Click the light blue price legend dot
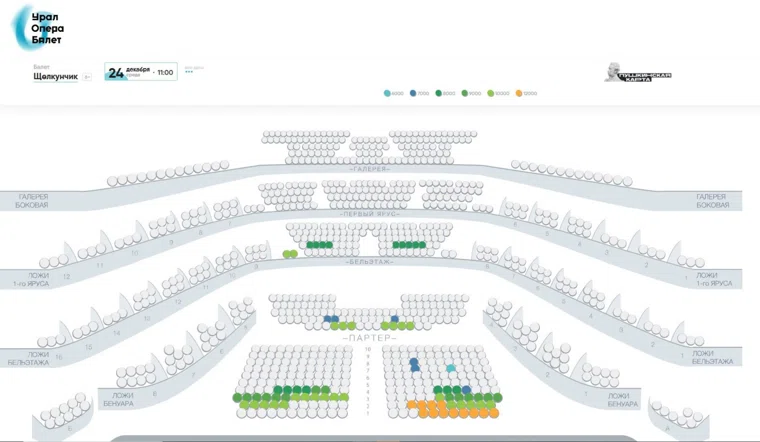 coord(387,93)
